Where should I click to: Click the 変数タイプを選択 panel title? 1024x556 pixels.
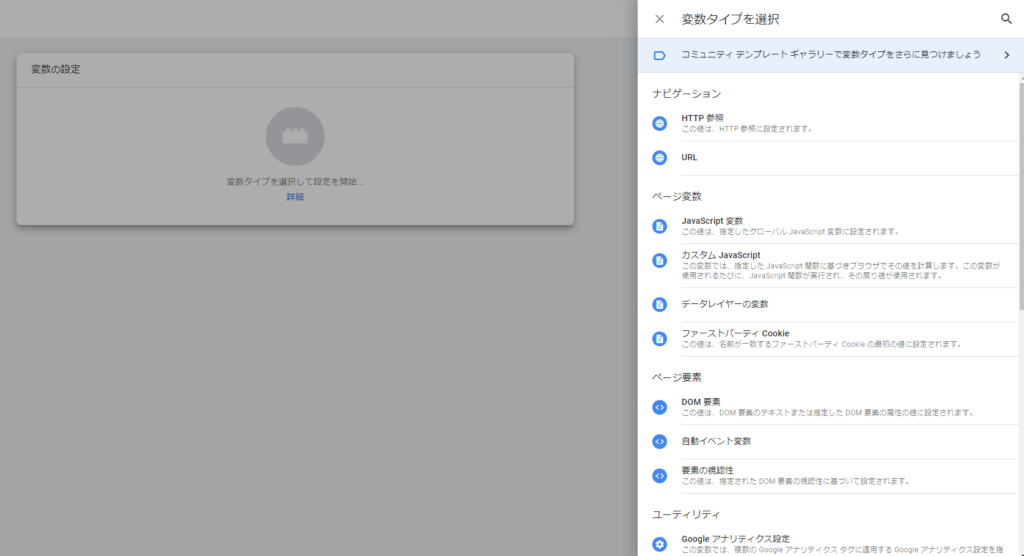[x=730, y=19]
